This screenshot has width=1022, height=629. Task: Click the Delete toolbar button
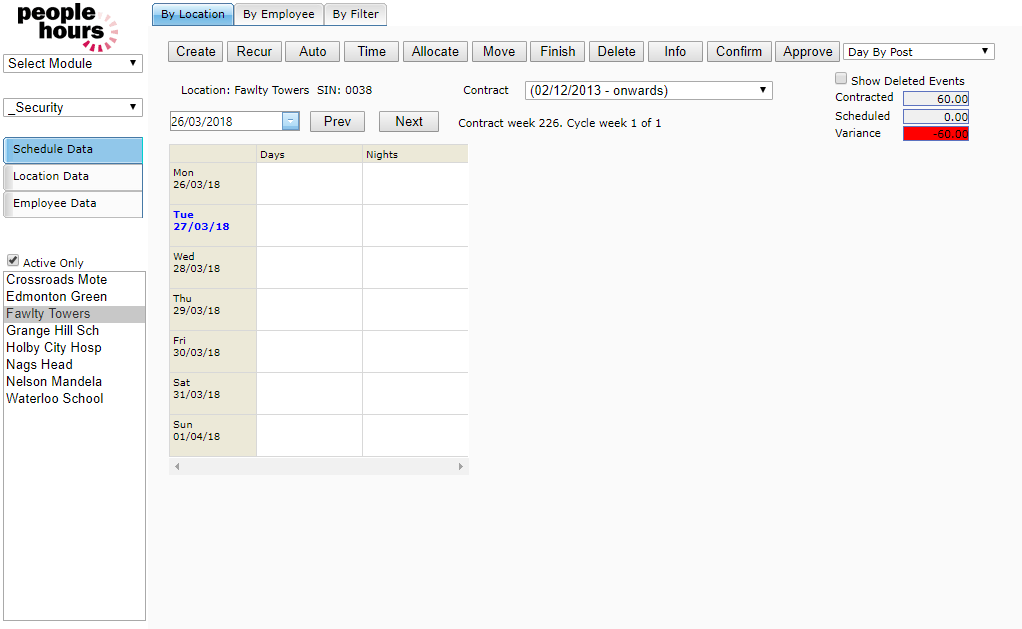coord(616,52)
